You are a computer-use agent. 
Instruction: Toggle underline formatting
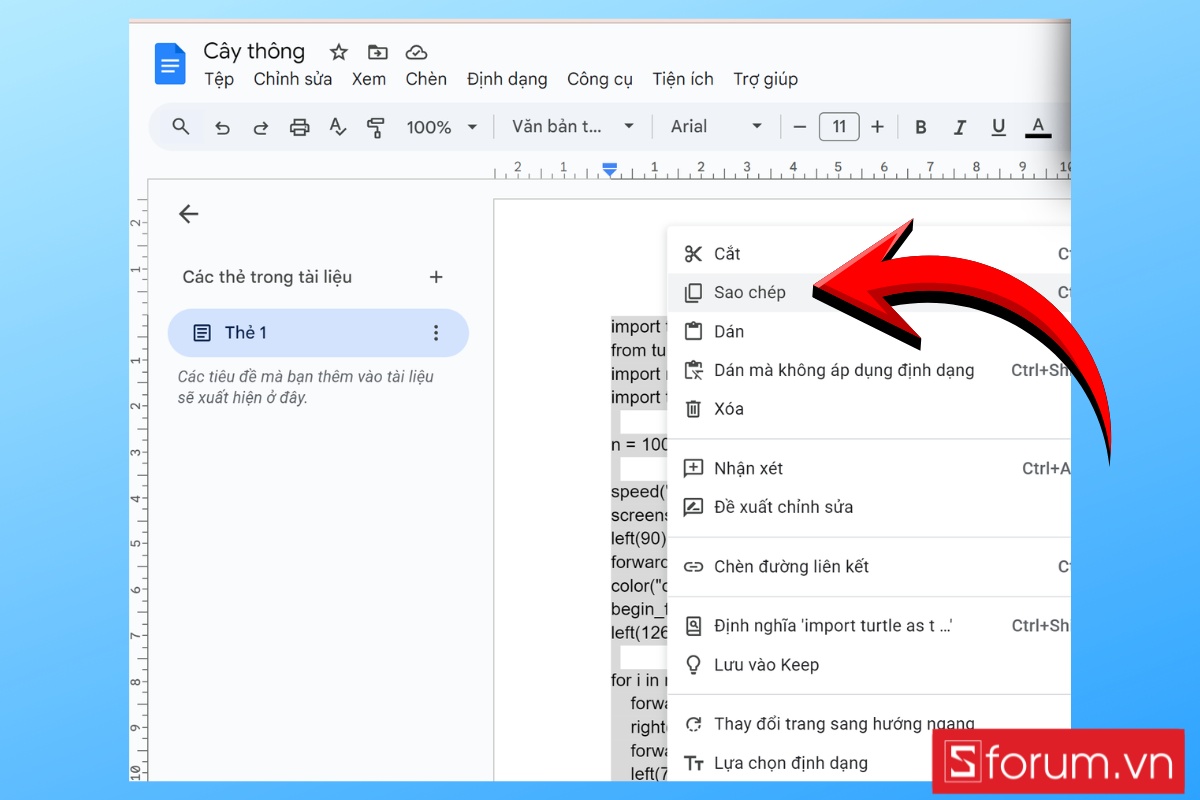tap(998, 127)
